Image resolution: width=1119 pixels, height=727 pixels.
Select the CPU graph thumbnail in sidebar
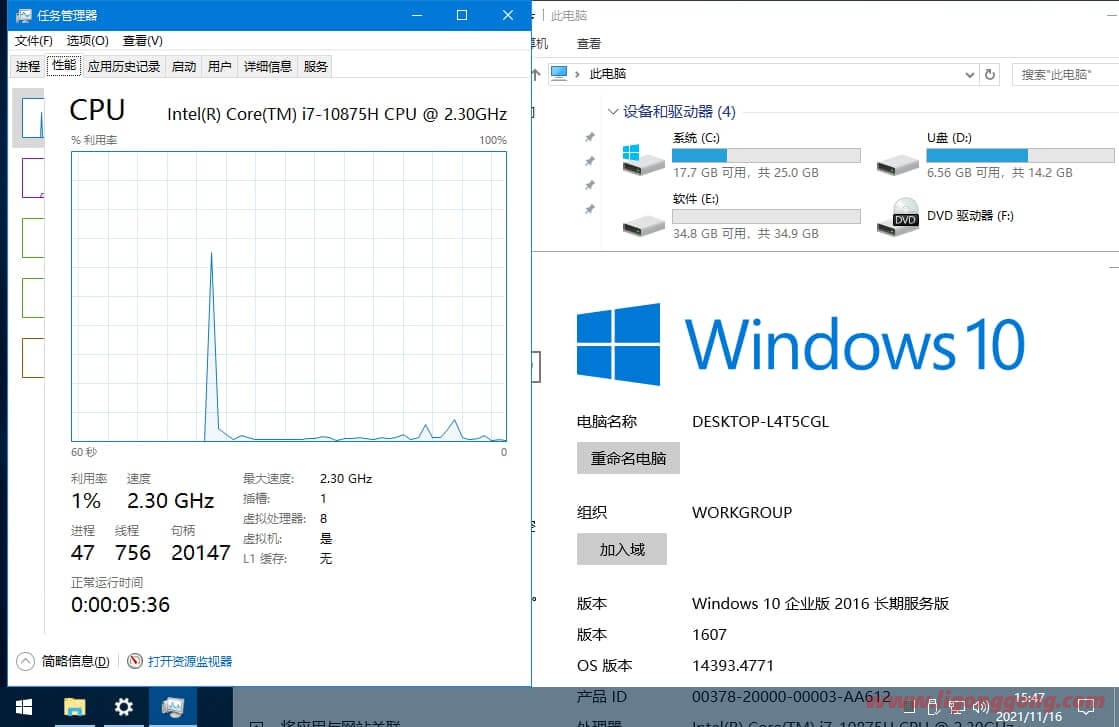coord(31,118)
